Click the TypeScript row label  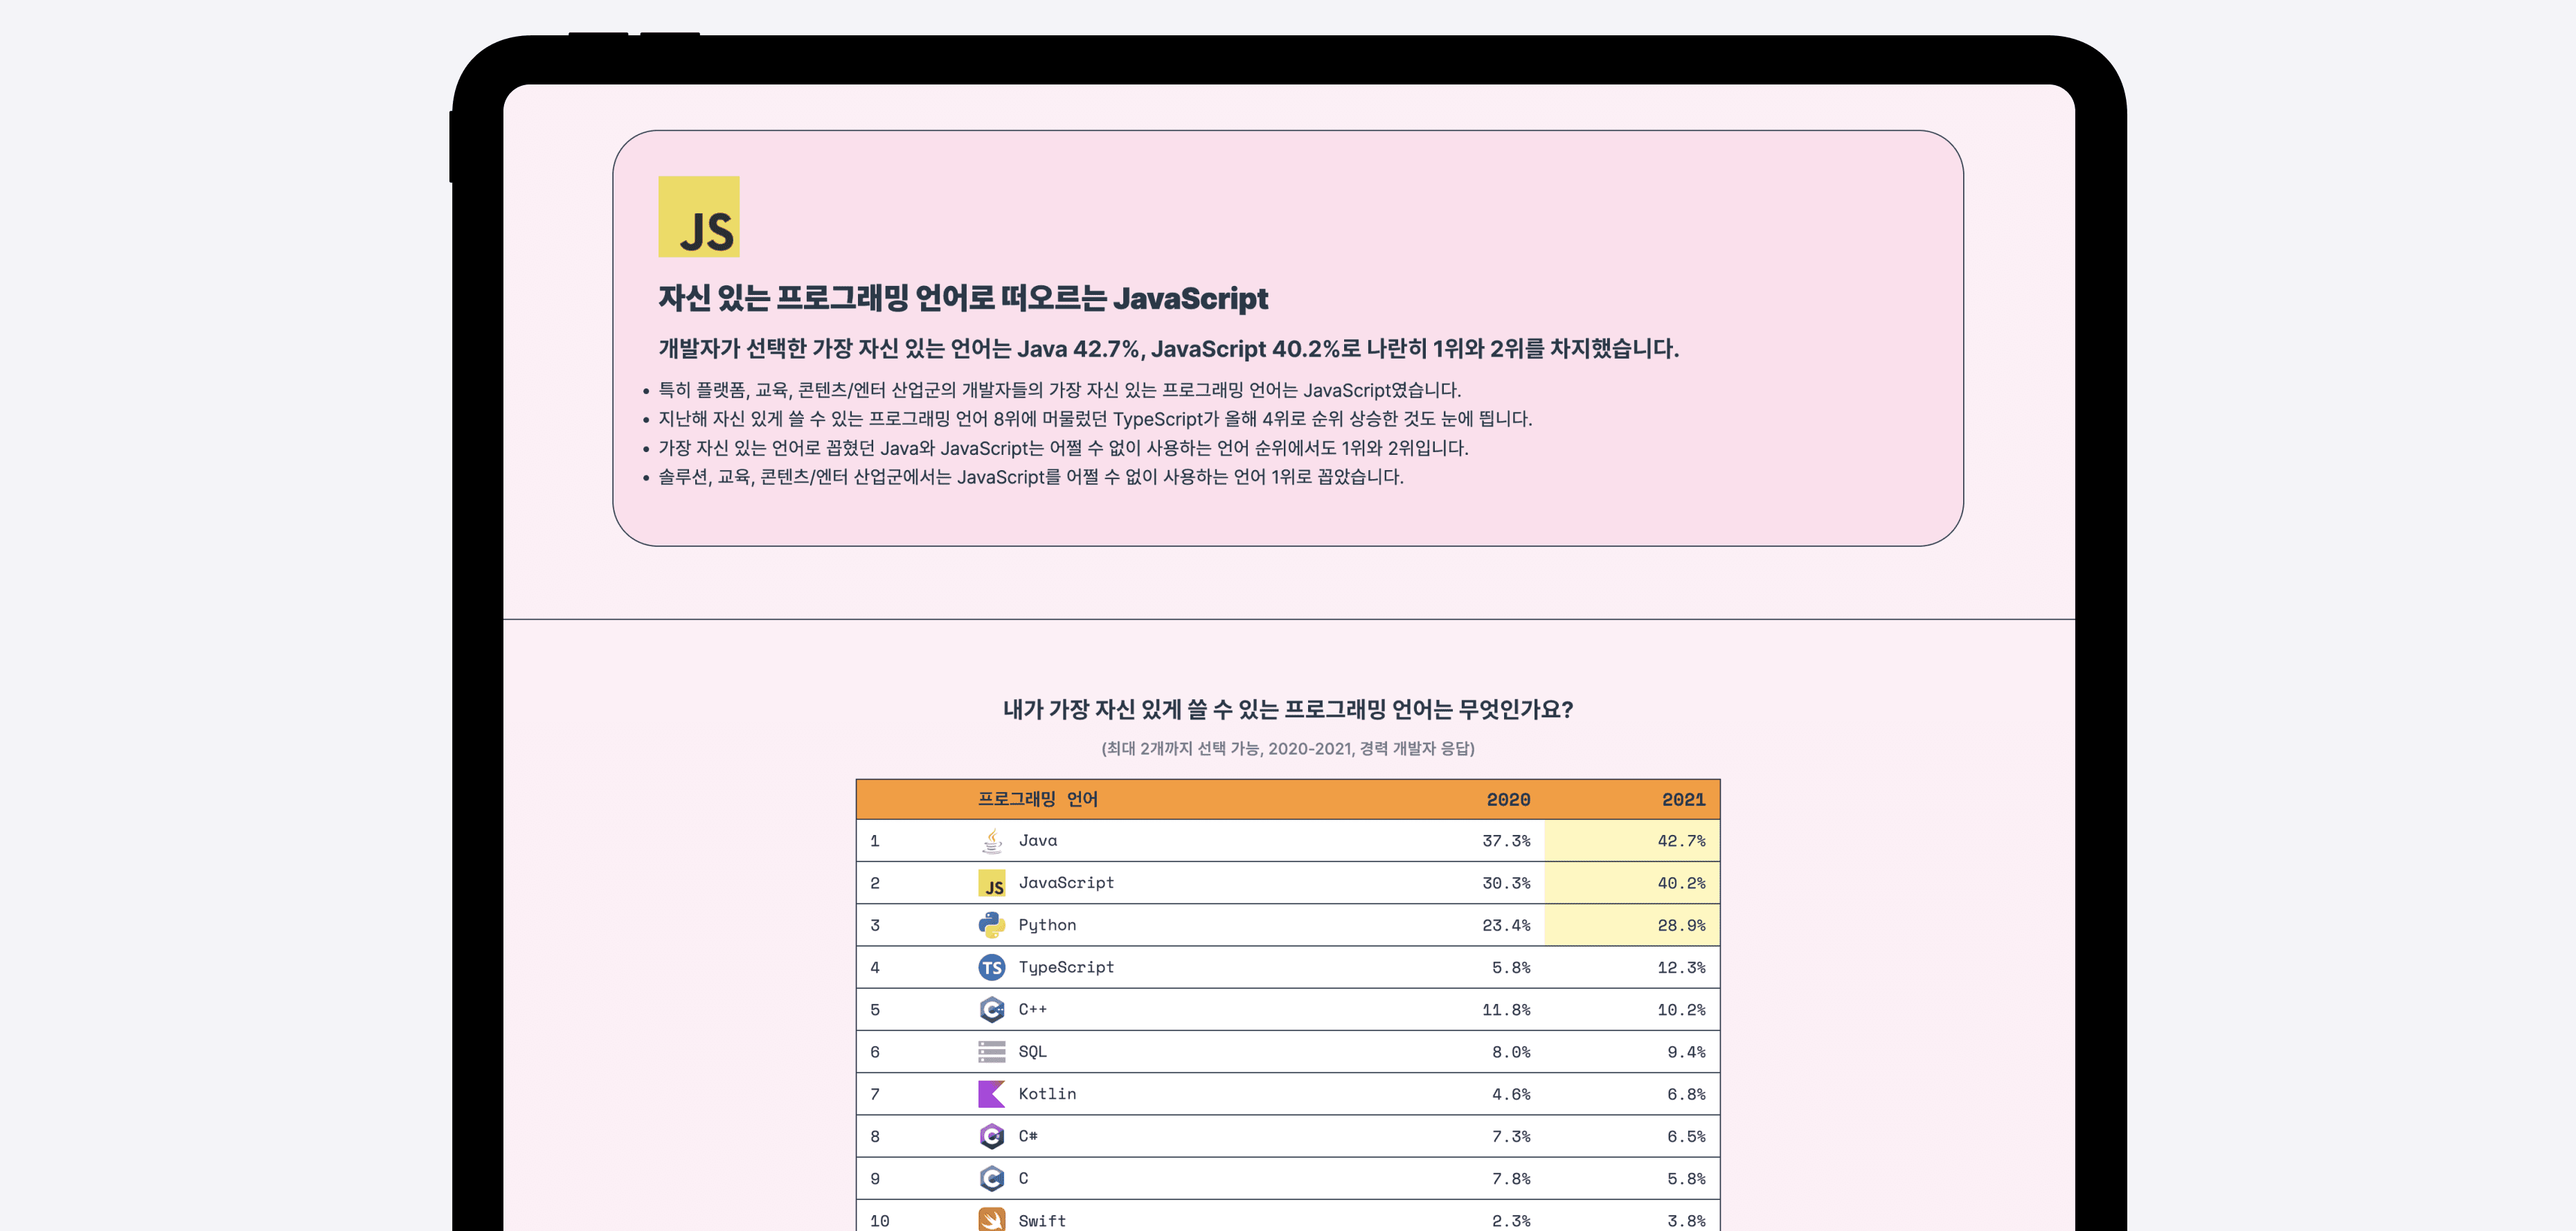(x=1065, y=967)
